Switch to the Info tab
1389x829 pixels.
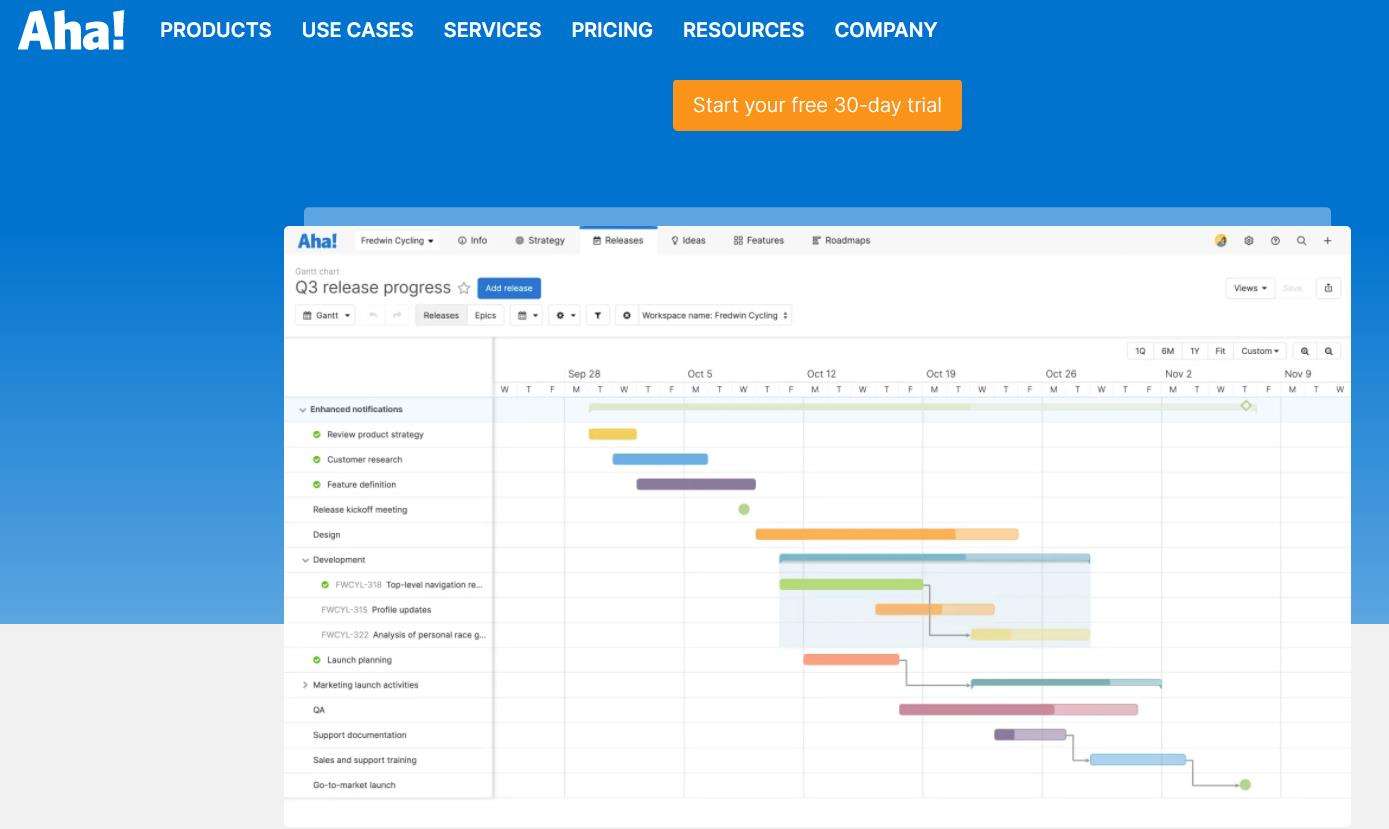472,241
